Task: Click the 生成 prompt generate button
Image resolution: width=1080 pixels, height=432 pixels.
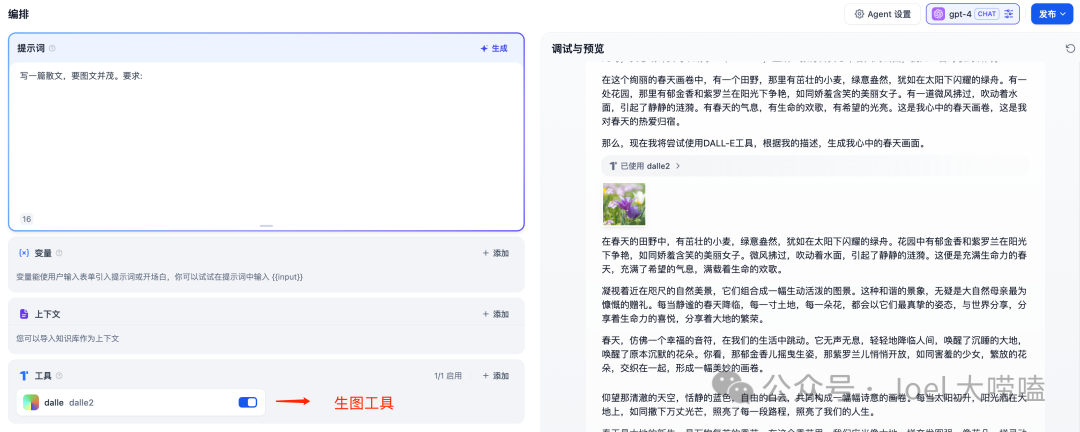Action: coord(494,48)
